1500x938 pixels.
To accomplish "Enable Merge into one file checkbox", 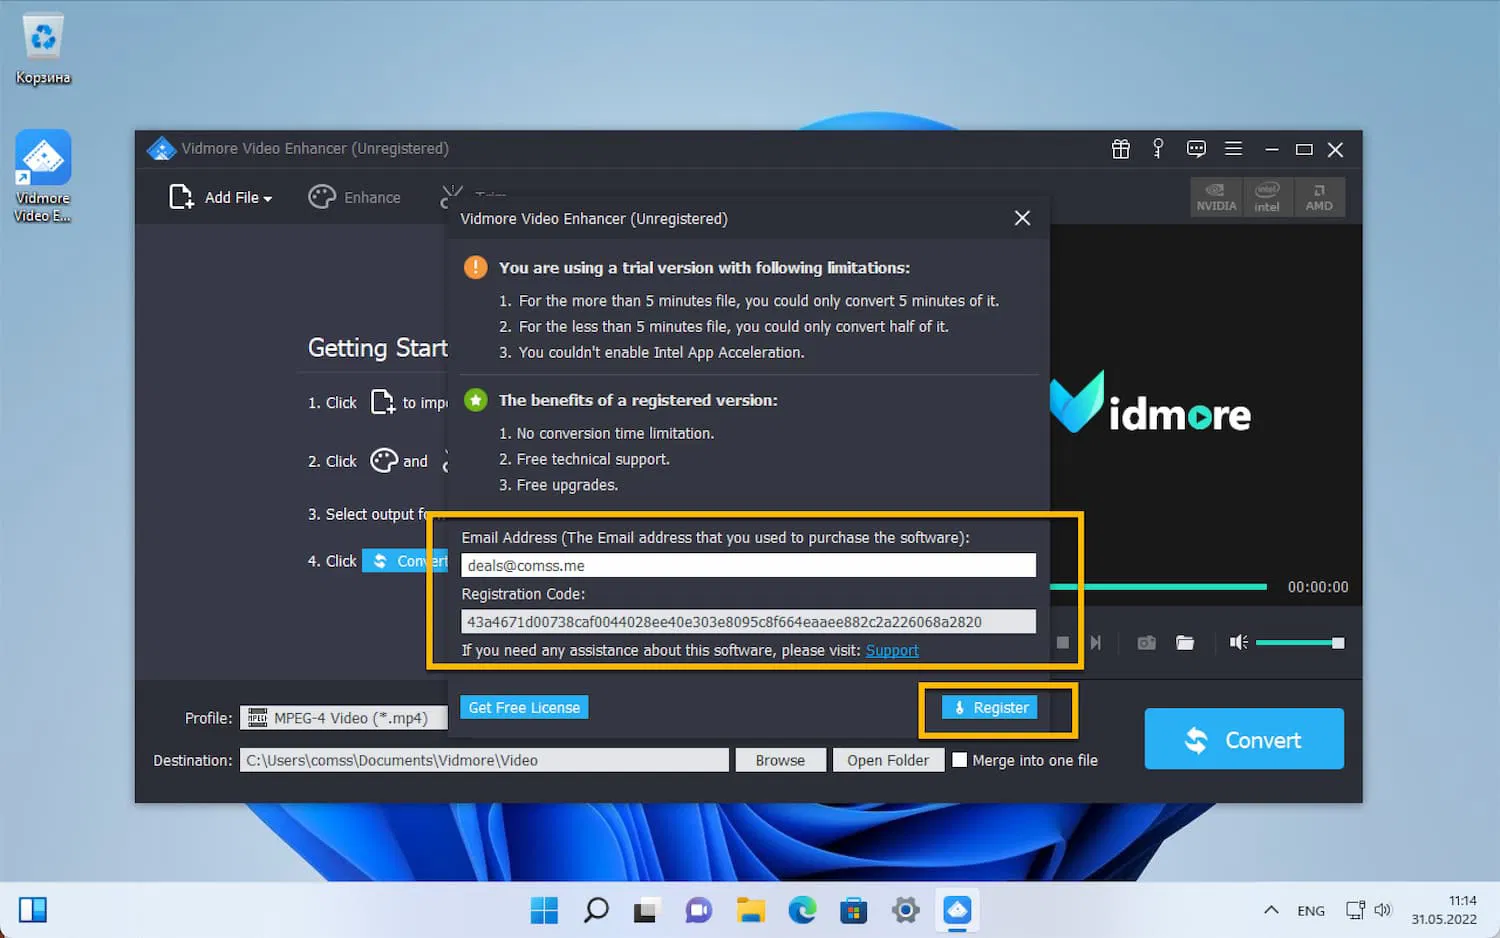I will coord(960,760).
